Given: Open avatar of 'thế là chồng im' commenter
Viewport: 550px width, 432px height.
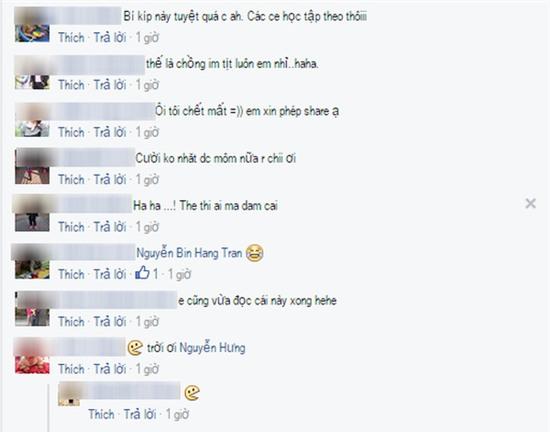Looking at the screenshot, I should [x=32, y=72].
